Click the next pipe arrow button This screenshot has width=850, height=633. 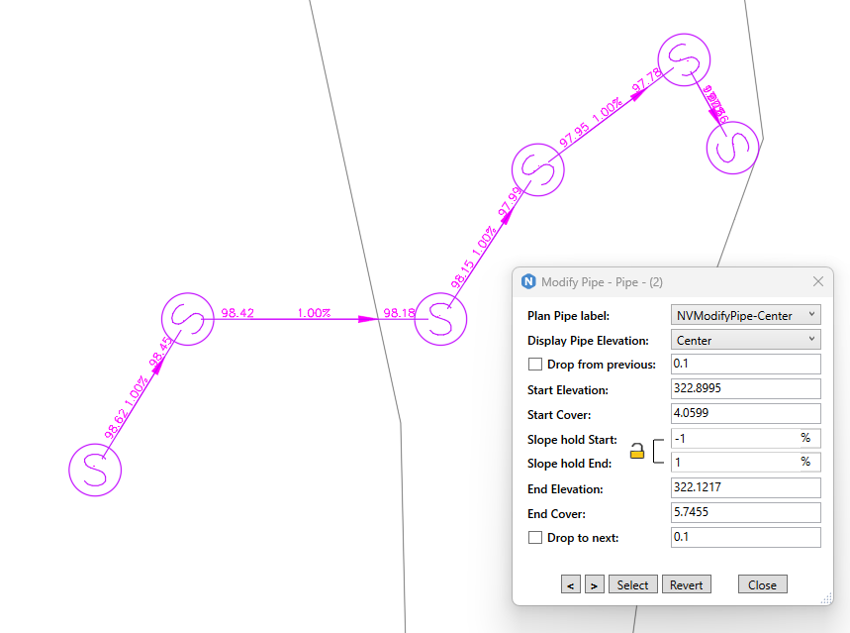point(594,585)
